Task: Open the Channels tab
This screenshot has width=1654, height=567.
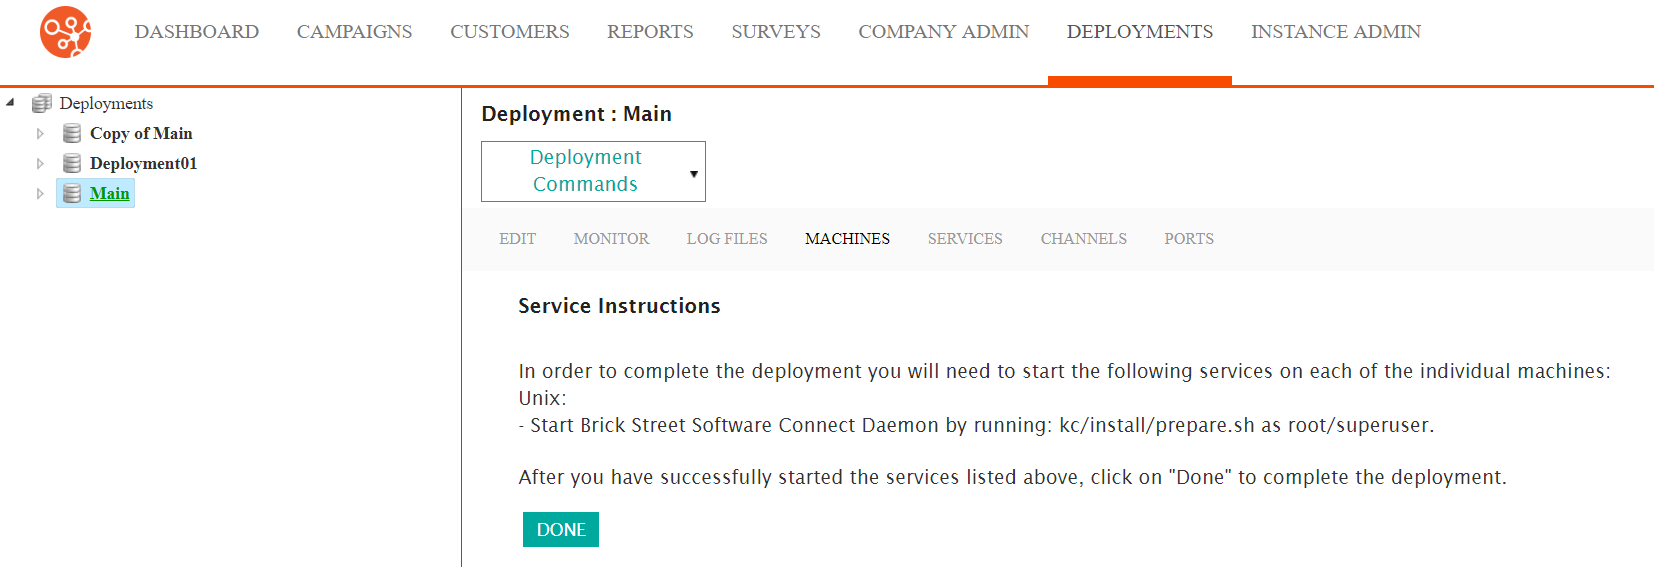Action: pyautogui.click(x=1083, y=239)
